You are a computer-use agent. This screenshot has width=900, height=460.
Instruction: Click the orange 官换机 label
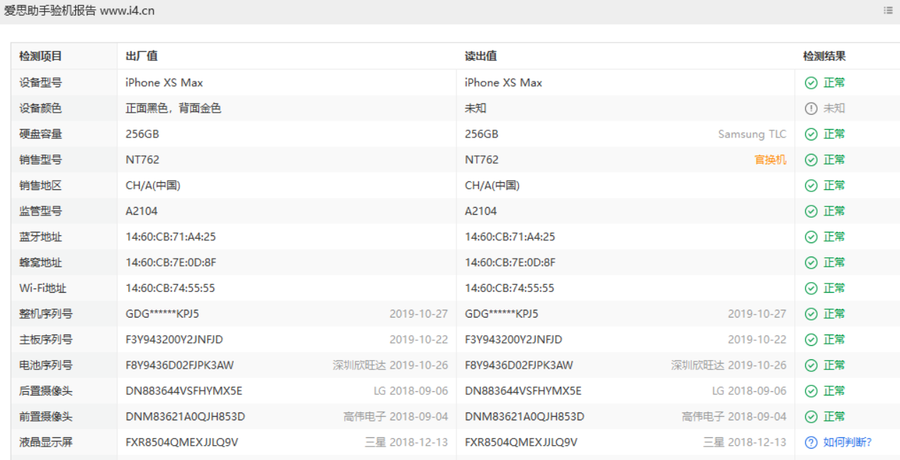click(x=770, y=160)
